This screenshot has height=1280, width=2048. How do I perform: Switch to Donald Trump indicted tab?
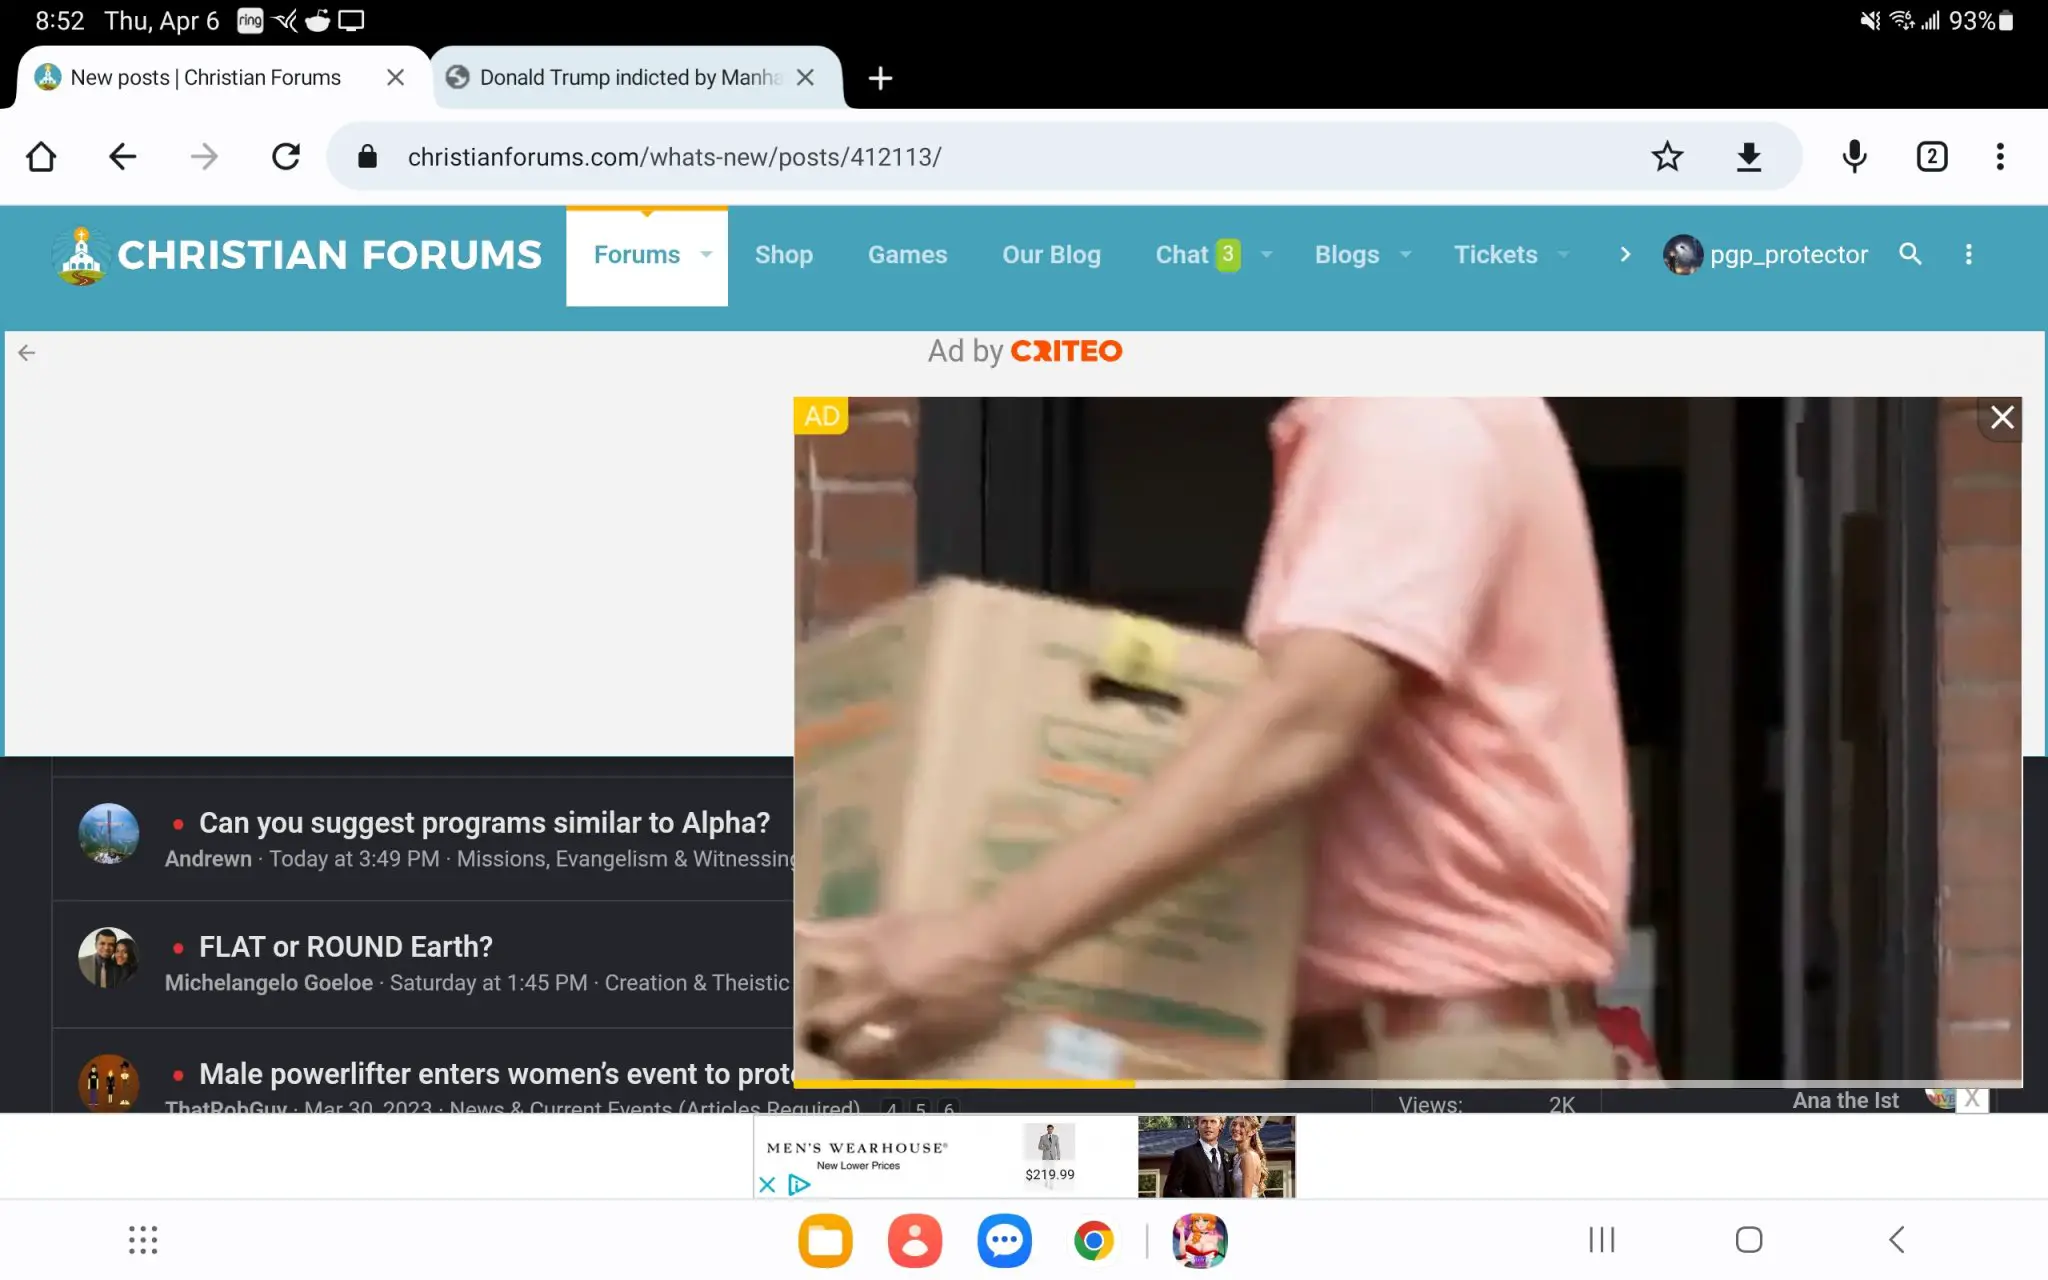[x=625, y=78]
